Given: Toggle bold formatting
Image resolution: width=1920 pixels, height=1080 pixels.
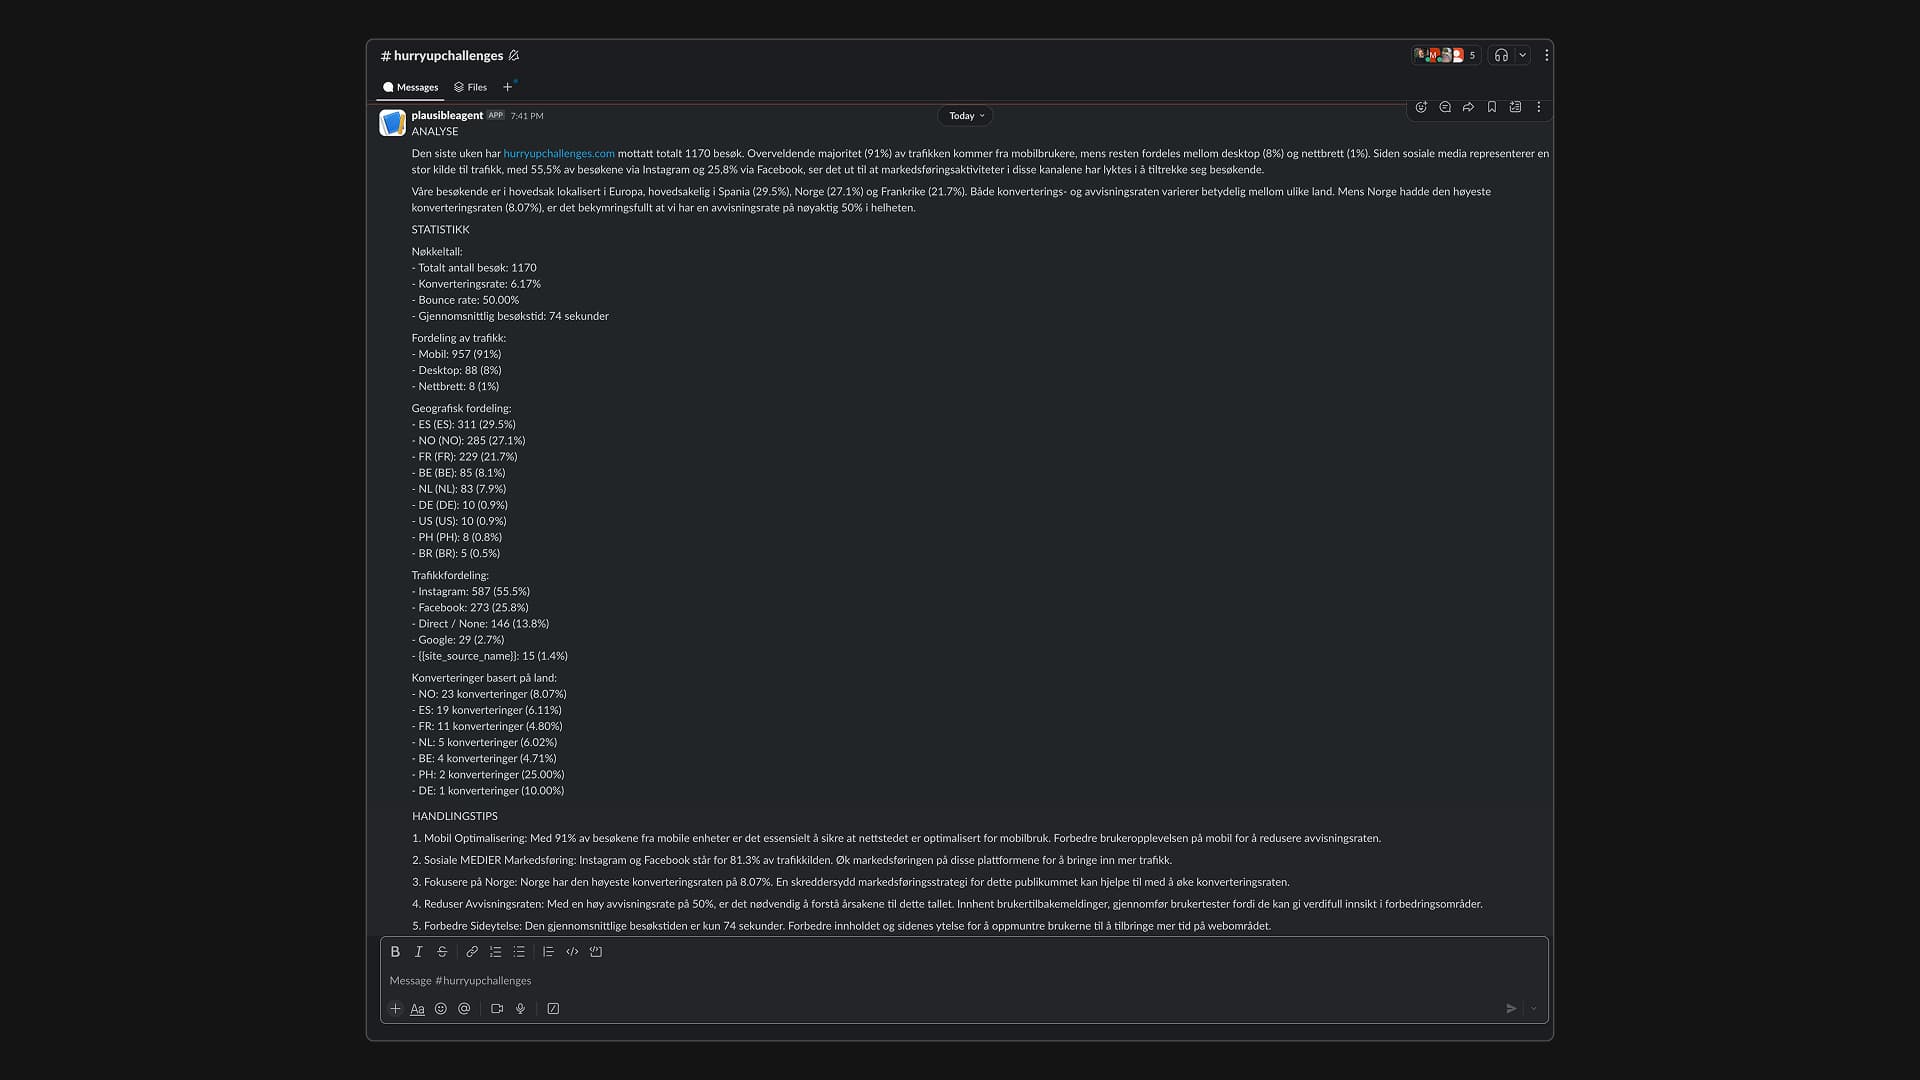Looking at the screenshot, I should (x=395, y=952).
